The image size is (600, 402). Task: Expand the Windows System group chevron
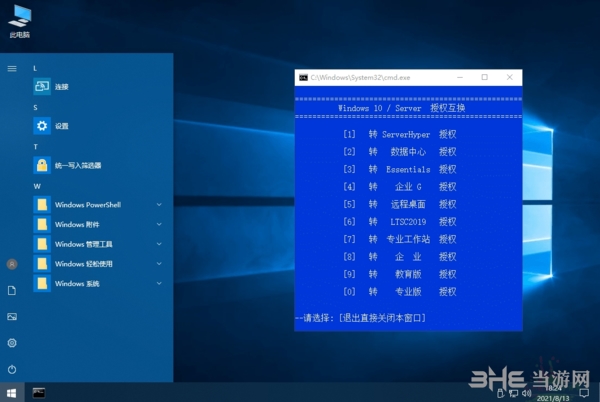(x=159, y=283)
